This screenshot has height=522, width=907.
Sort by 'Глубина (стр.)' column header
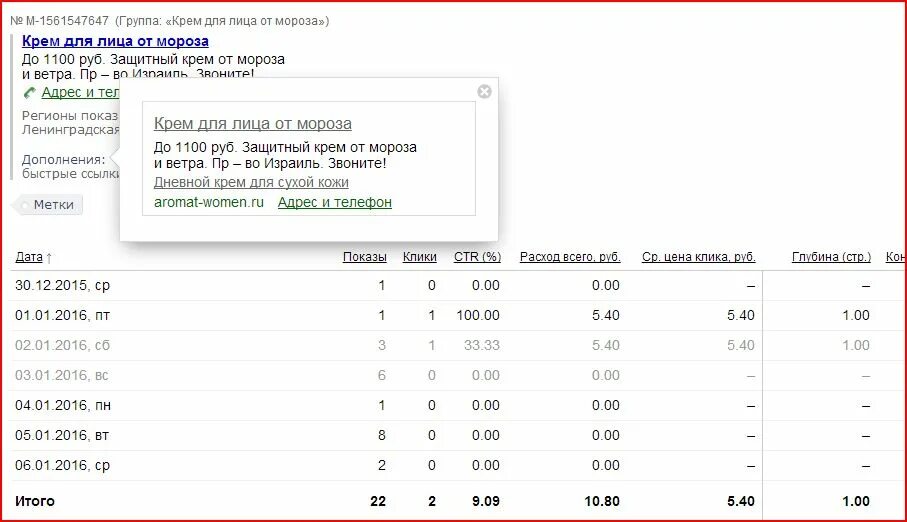point(831,257)
